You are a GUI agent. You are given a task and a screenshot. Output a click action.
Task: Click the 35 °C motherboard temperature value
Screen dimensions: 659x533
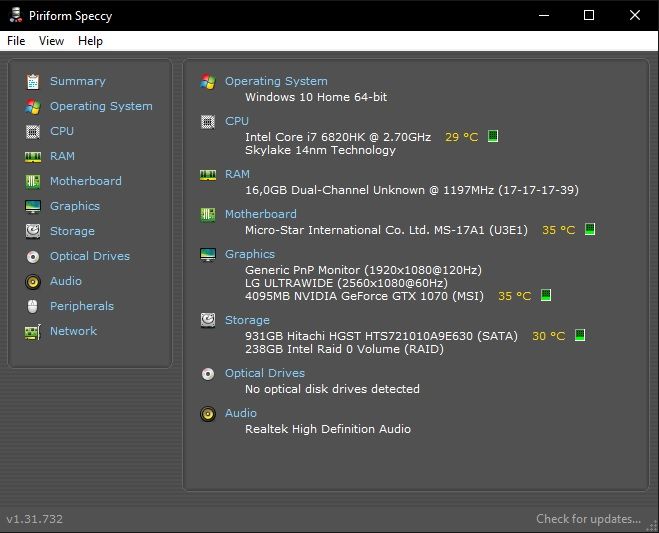click(x=559, y=230)
